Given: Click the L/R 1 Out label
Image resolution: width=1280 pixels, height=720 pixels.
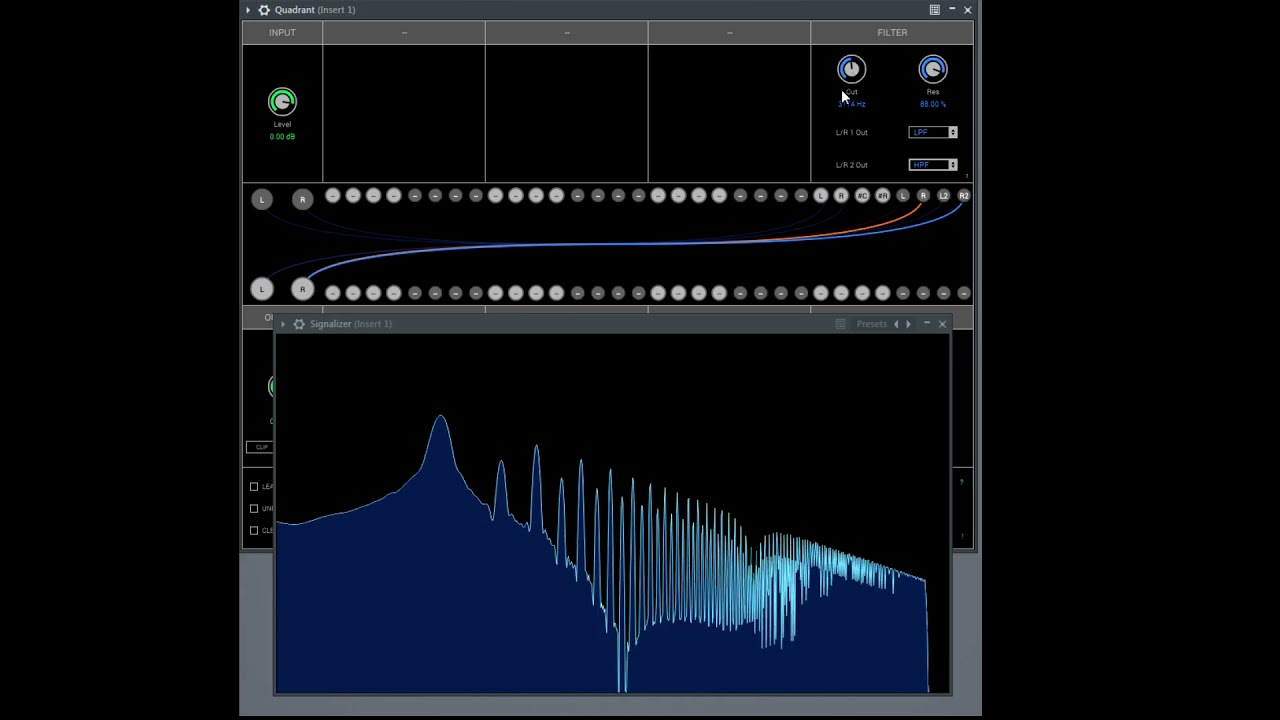Looking at the screenshot, I should click(852, 132).
